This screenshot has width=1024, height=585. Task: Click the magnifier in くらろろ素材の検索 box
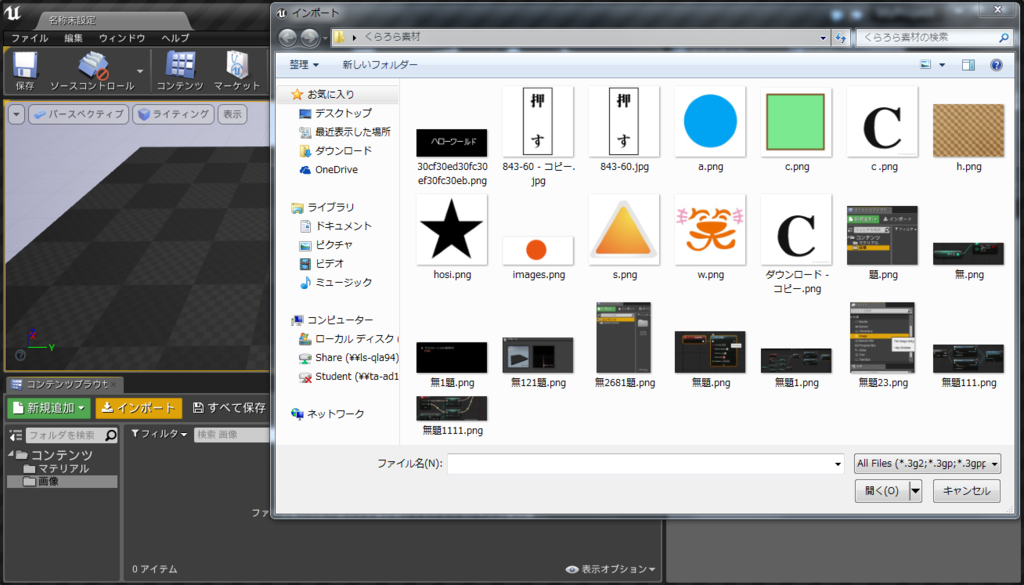[1004, 36]
